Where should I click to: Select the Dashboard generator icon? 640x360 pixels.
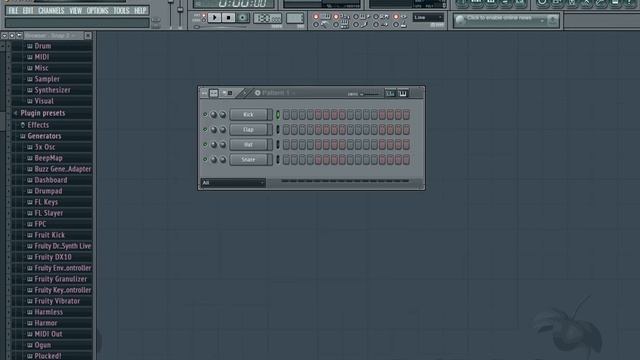click(30, 180)
